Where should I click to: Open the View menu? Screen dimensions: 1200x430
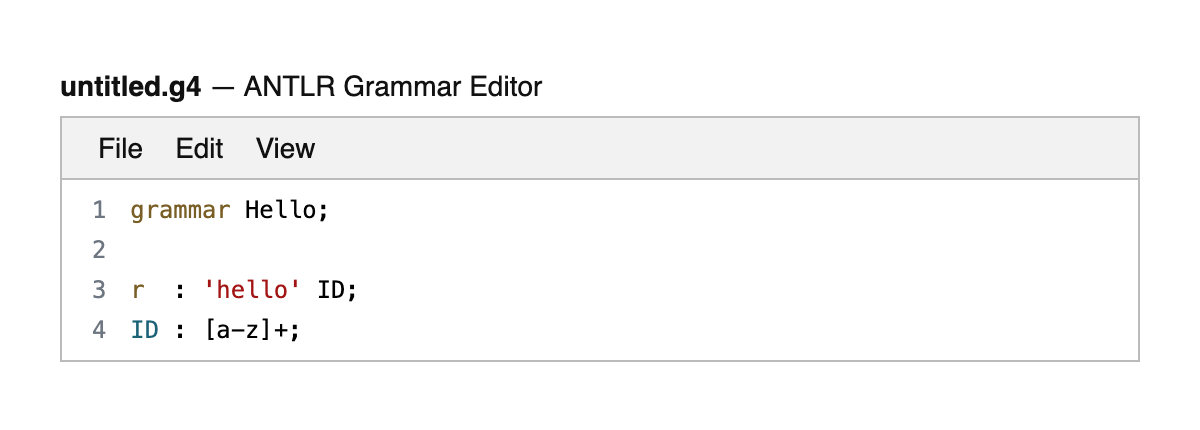[x=285, y=149]
